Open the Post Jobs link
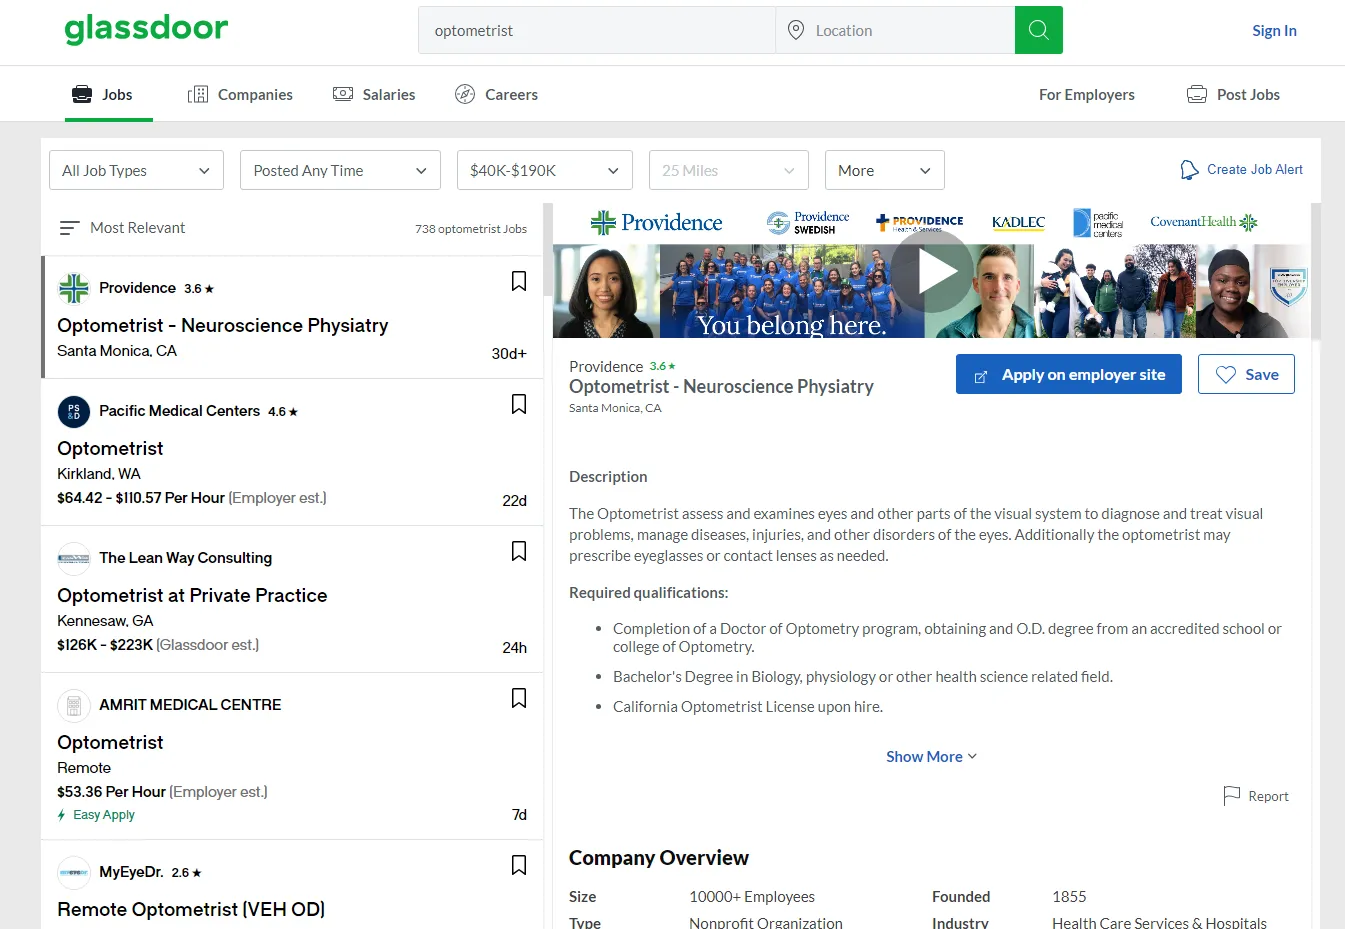 coord(1233,94)
